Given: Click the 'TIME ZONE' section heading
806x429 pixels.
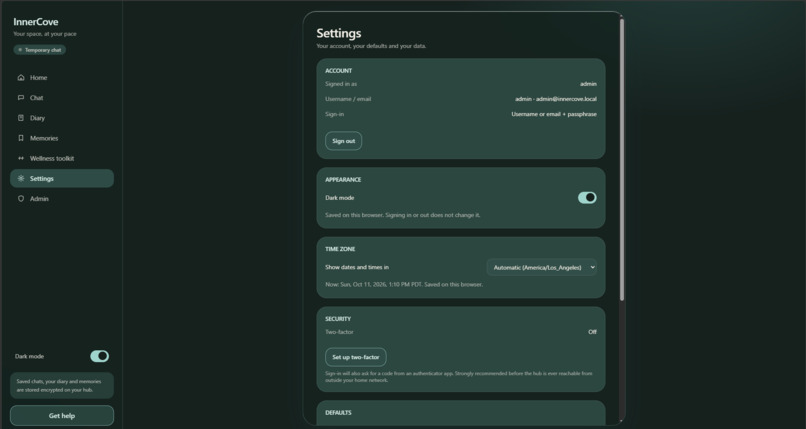Looking at the screenshot, I should [340, 249].
